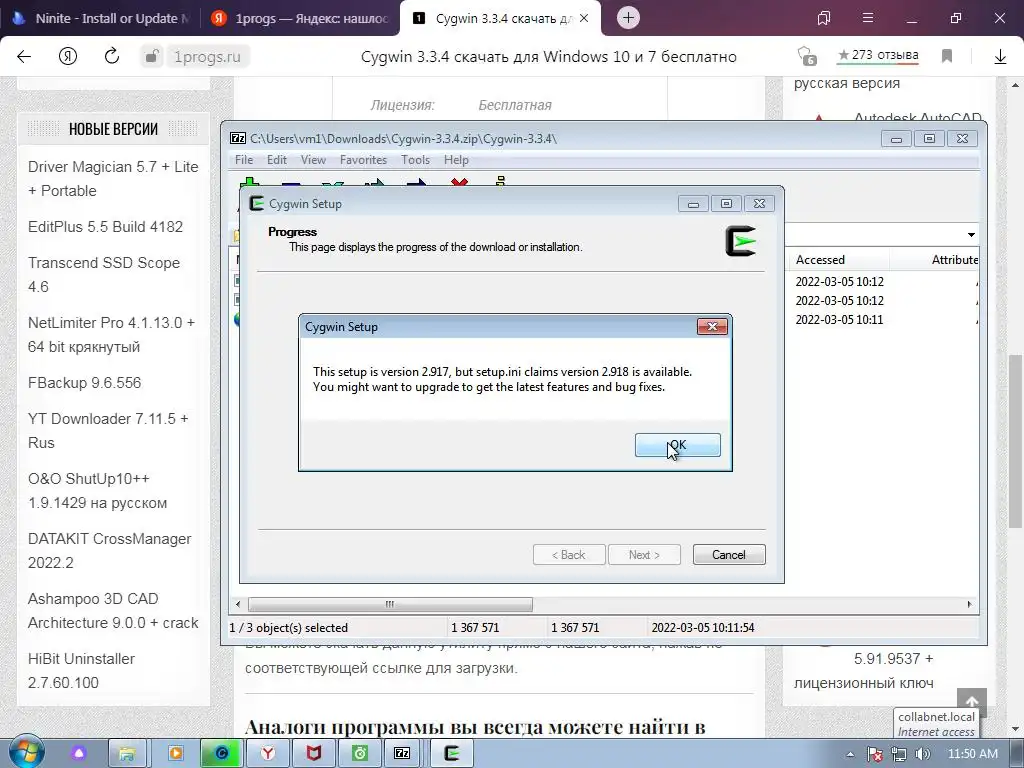The image size is (1024, 768).
Task: Open the browser tab groups icon
Action: pyautogui.click(x=824, y=18)
